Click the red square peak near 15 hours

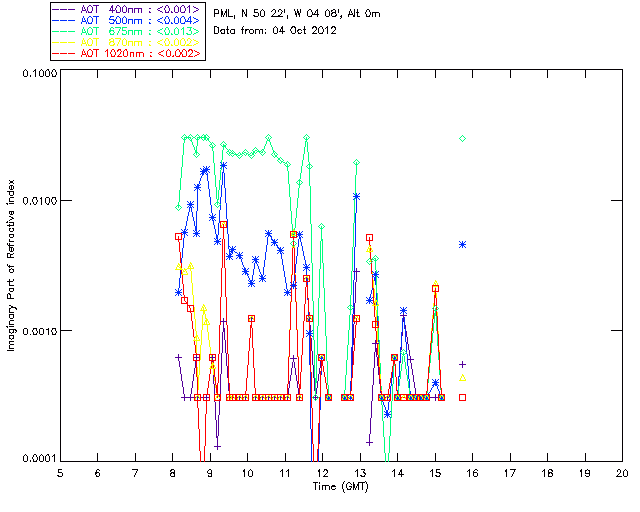[x=436, y=288]
